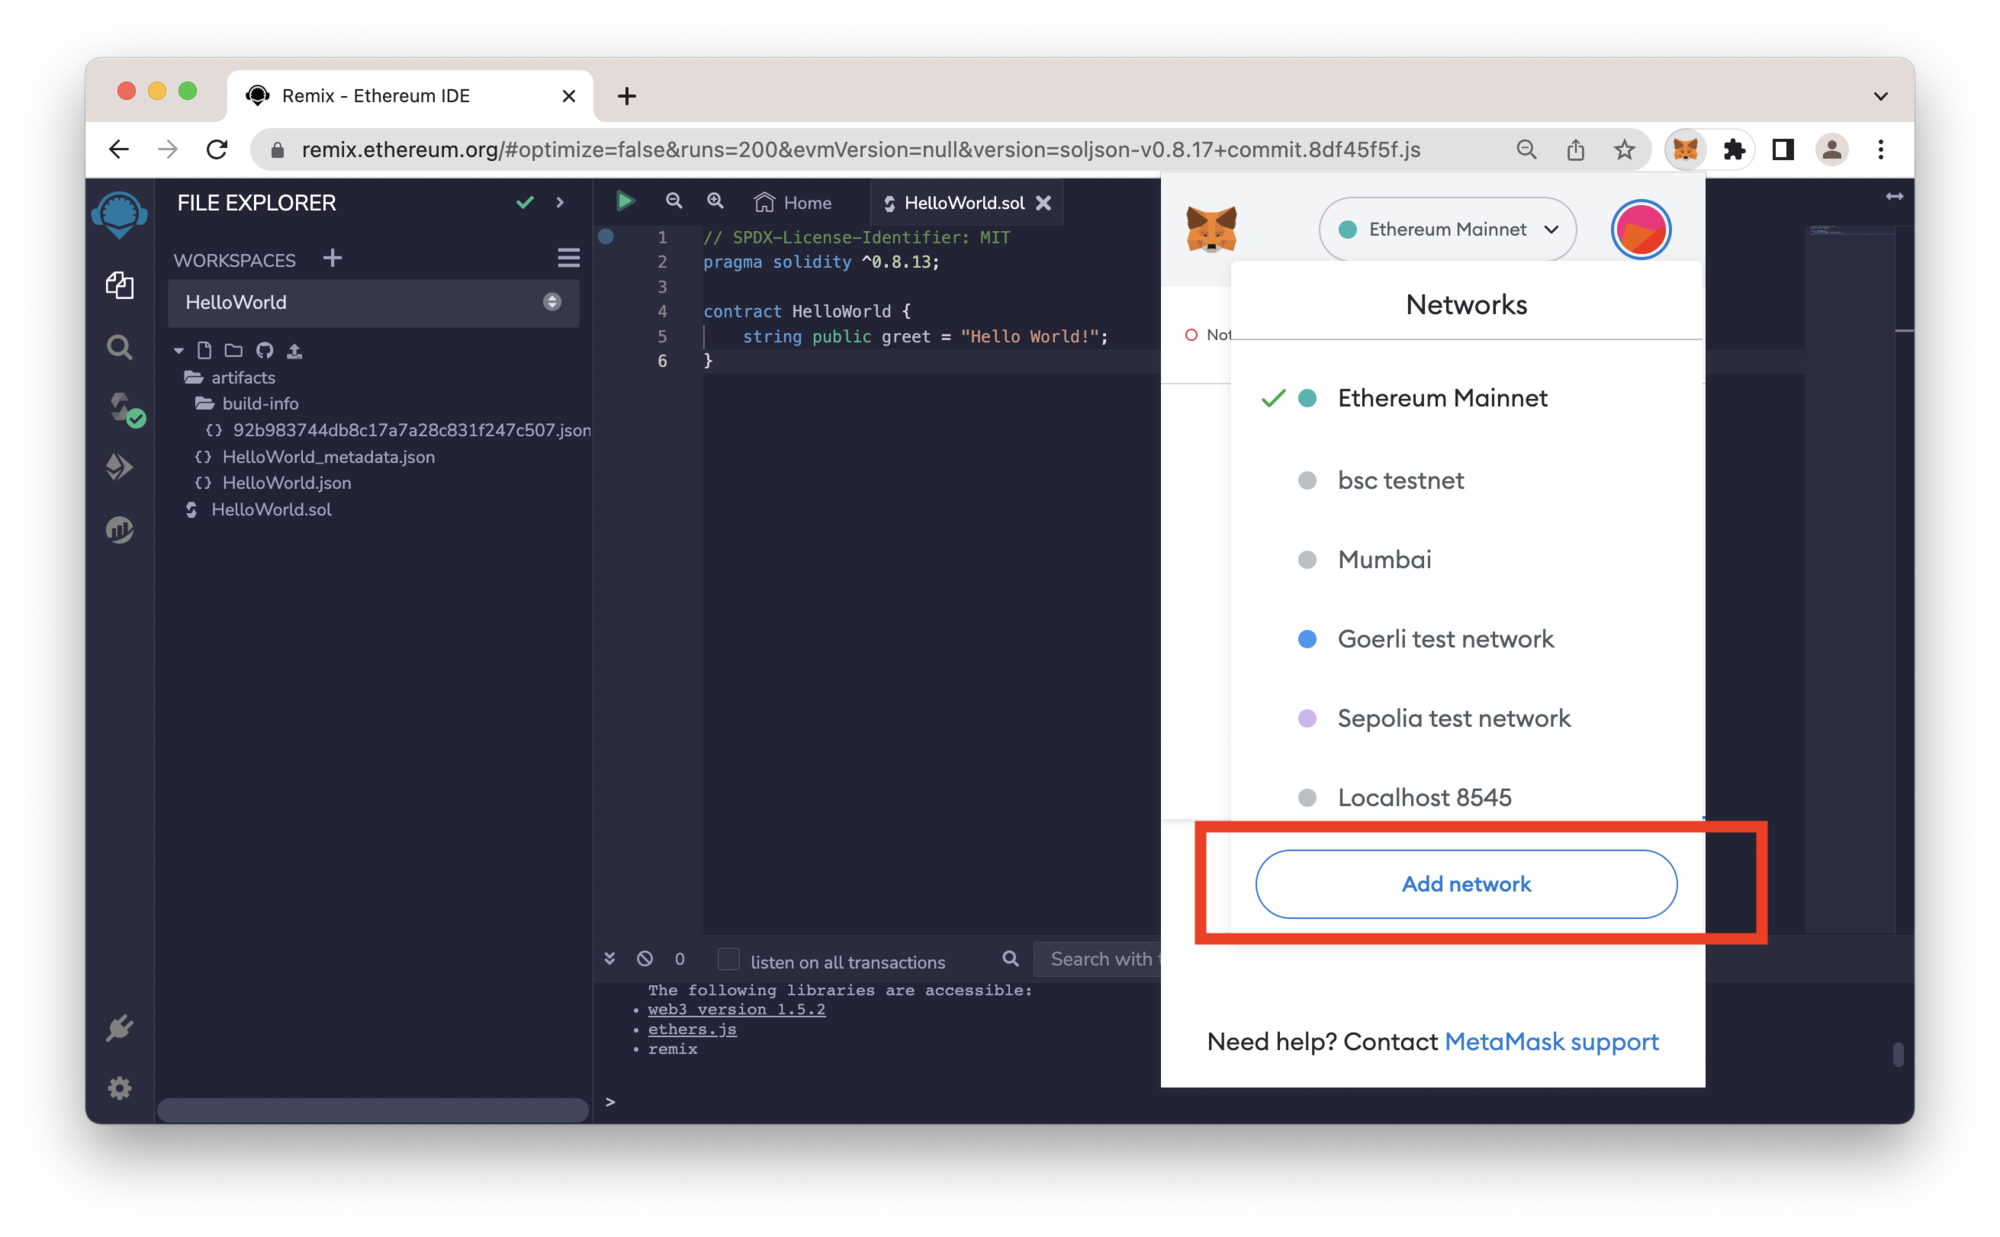Click the Add network button

point(1465,884)
